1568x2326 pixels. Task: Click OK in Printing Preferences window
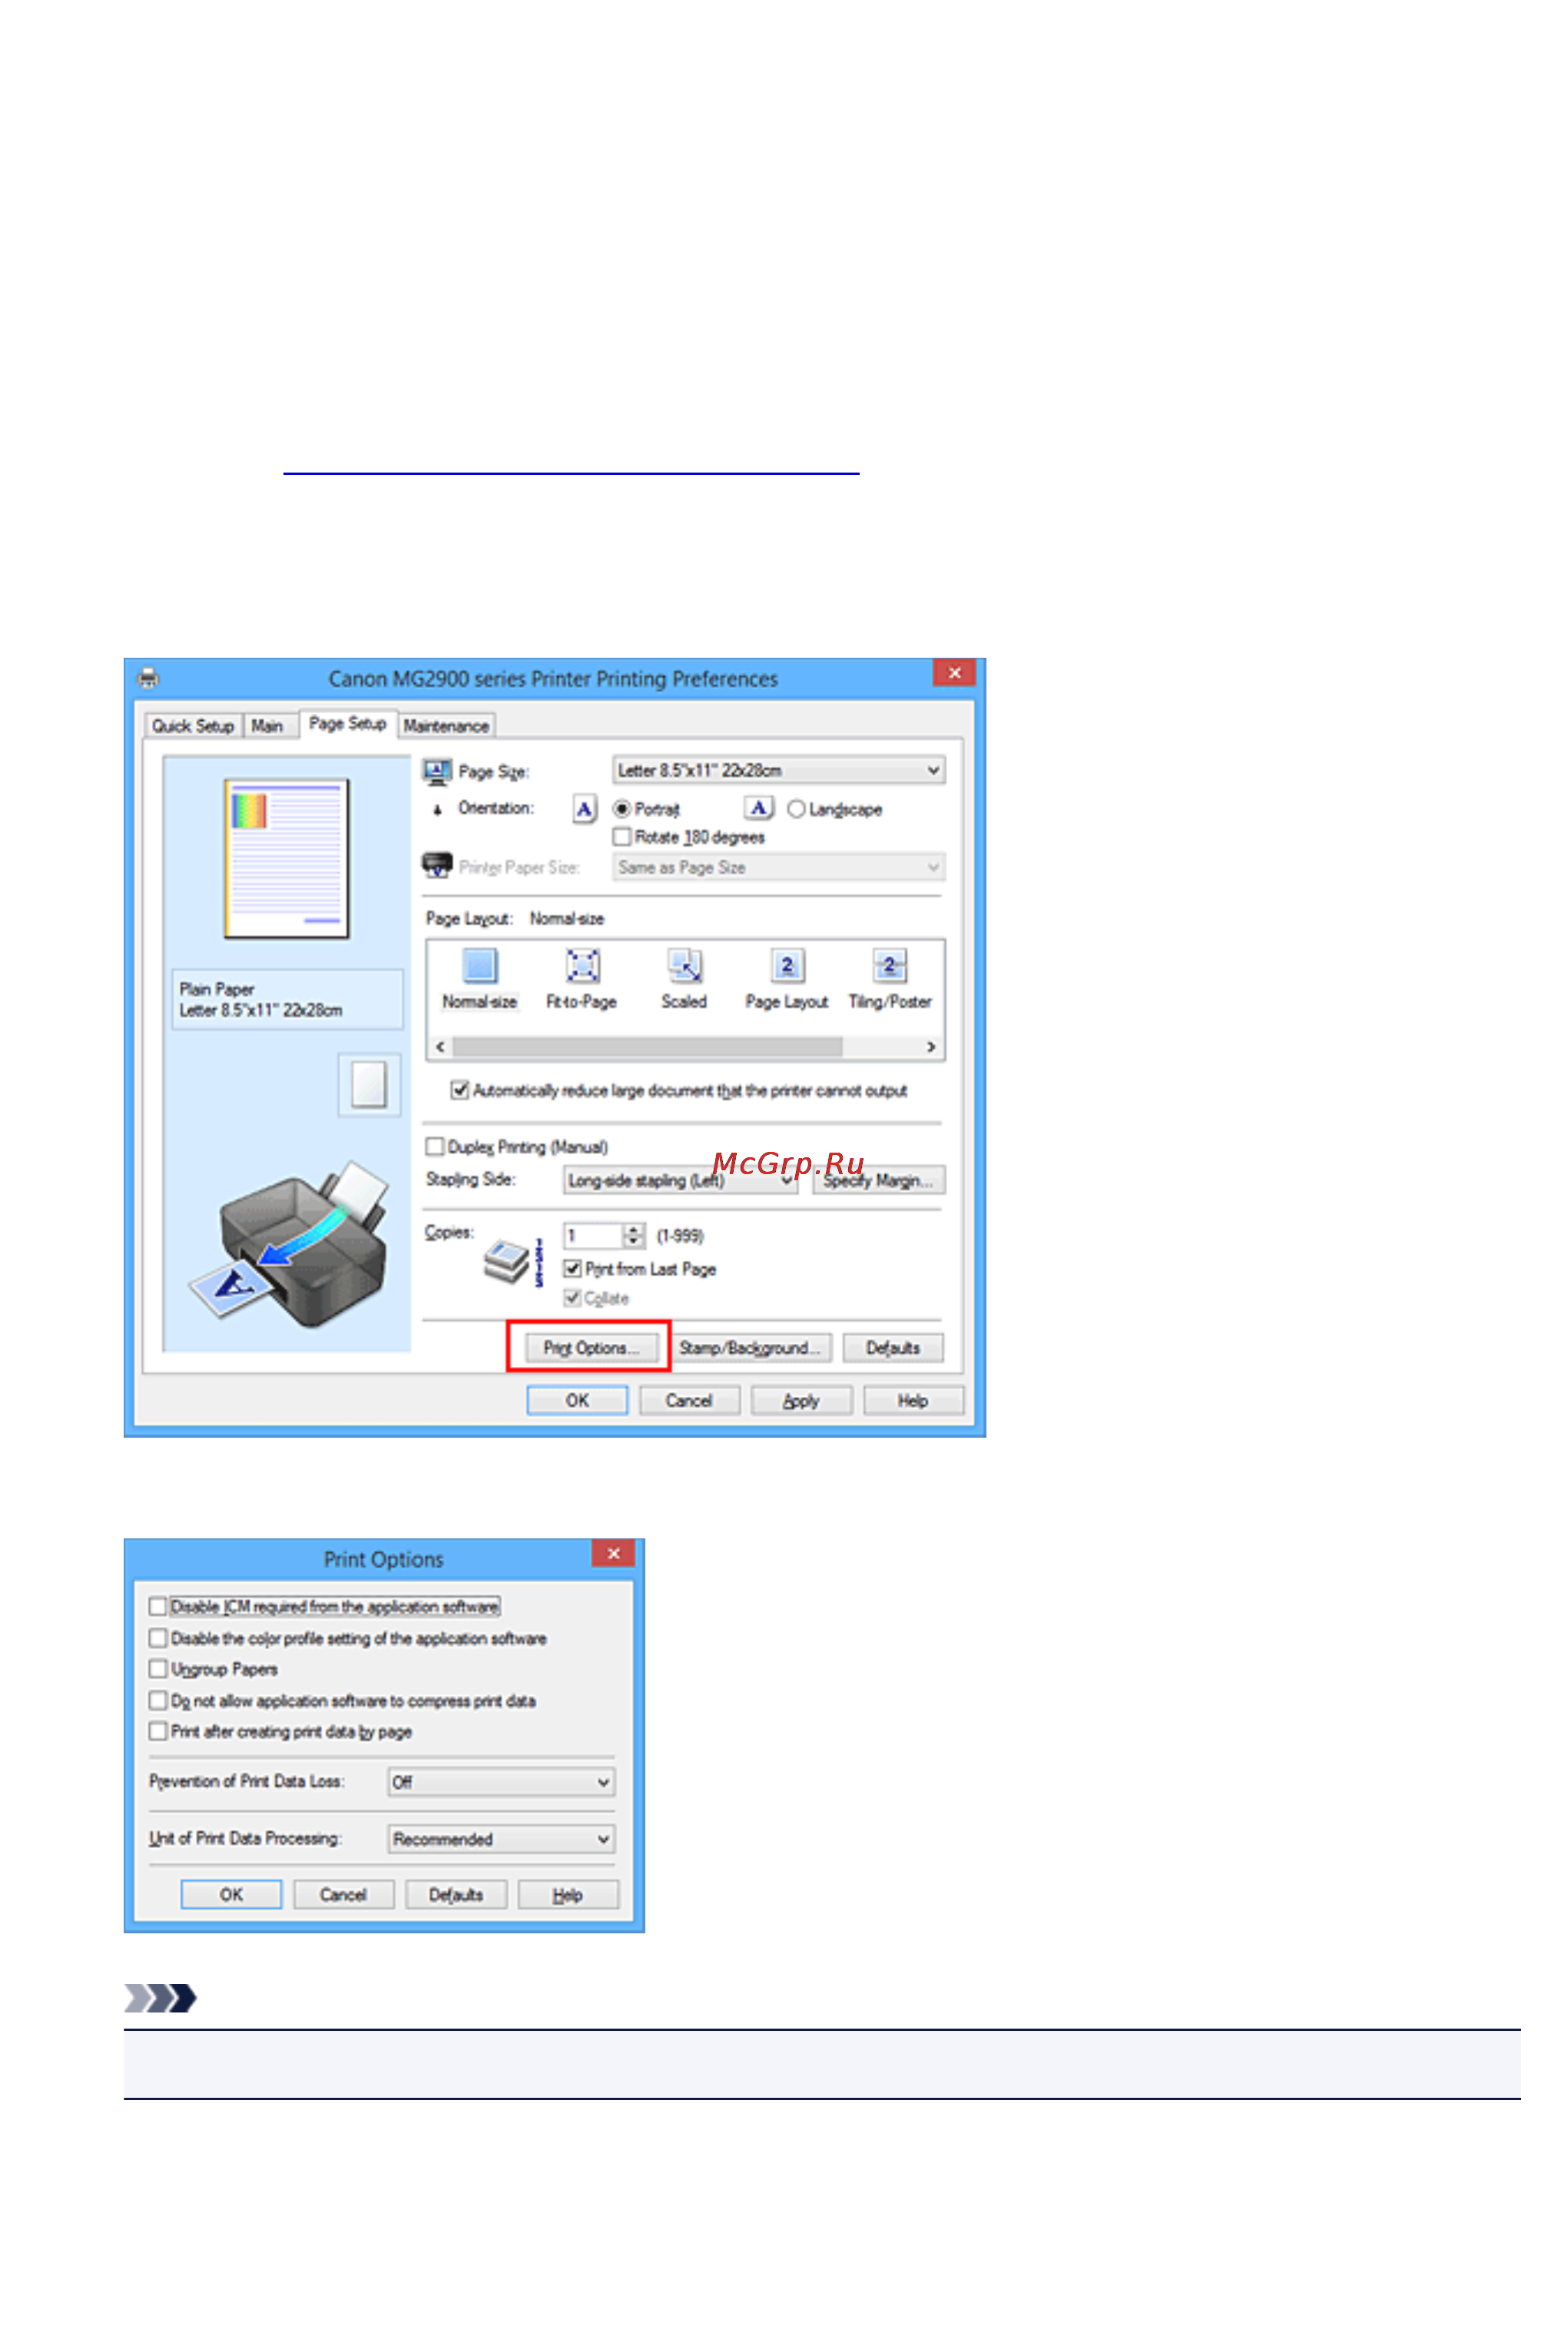[x=577, y=1401]
